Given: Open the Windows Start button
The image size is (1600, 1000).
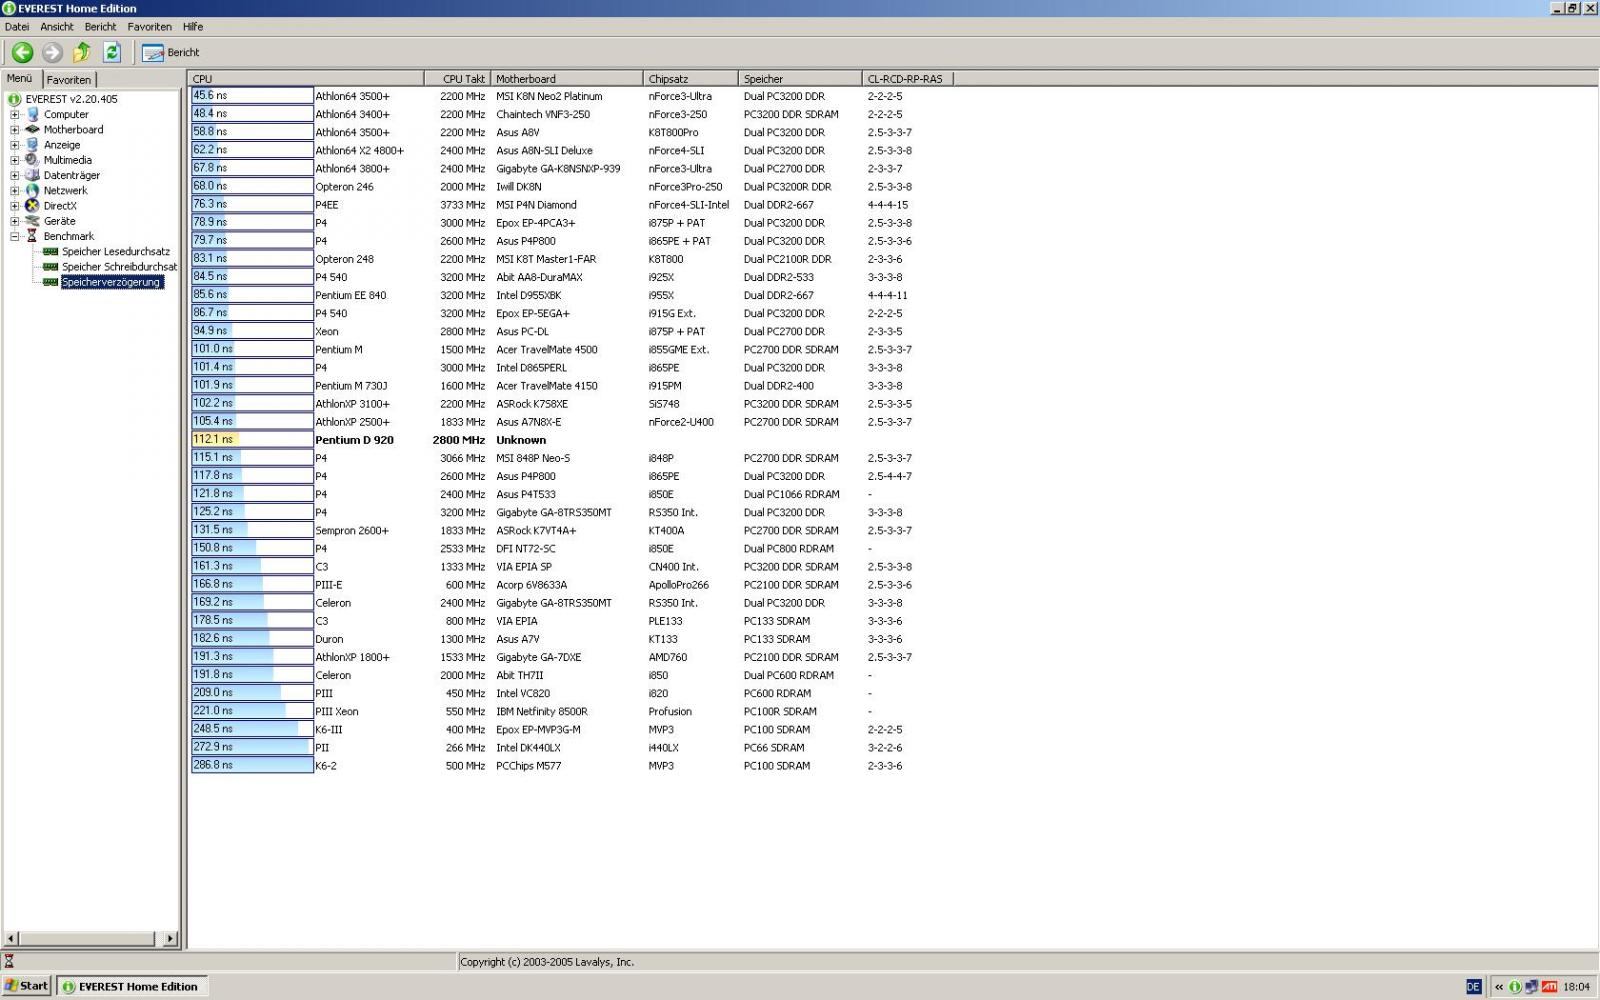Looking at the screenshot, I should pyautogui.click(x=26, y=986).
